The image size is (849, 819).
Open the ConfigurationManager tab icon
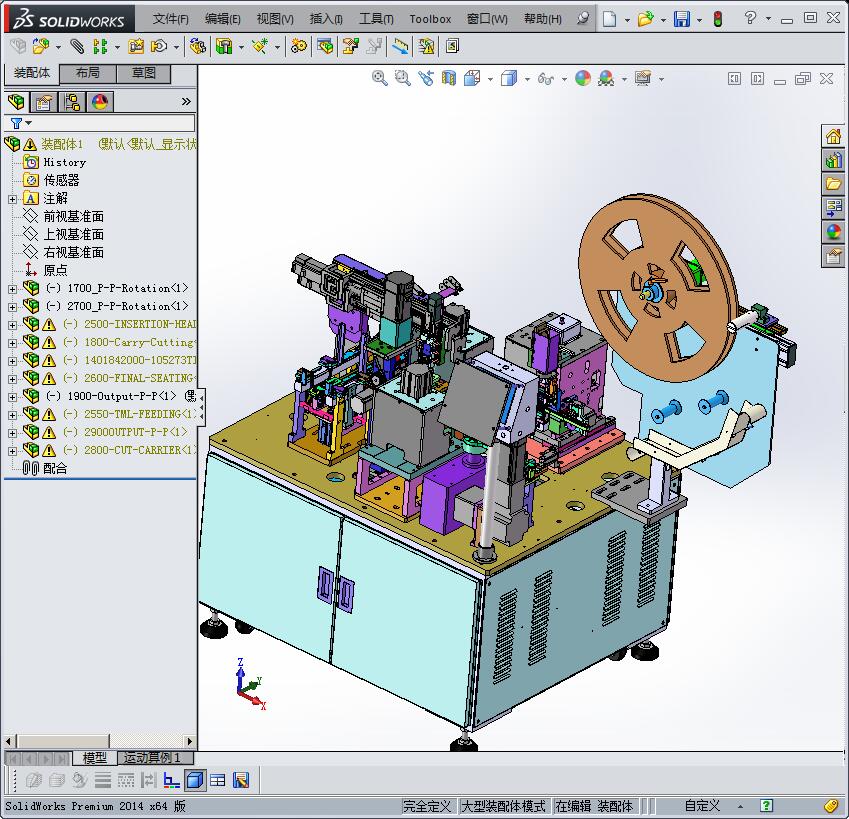click(x=71, y=102)
